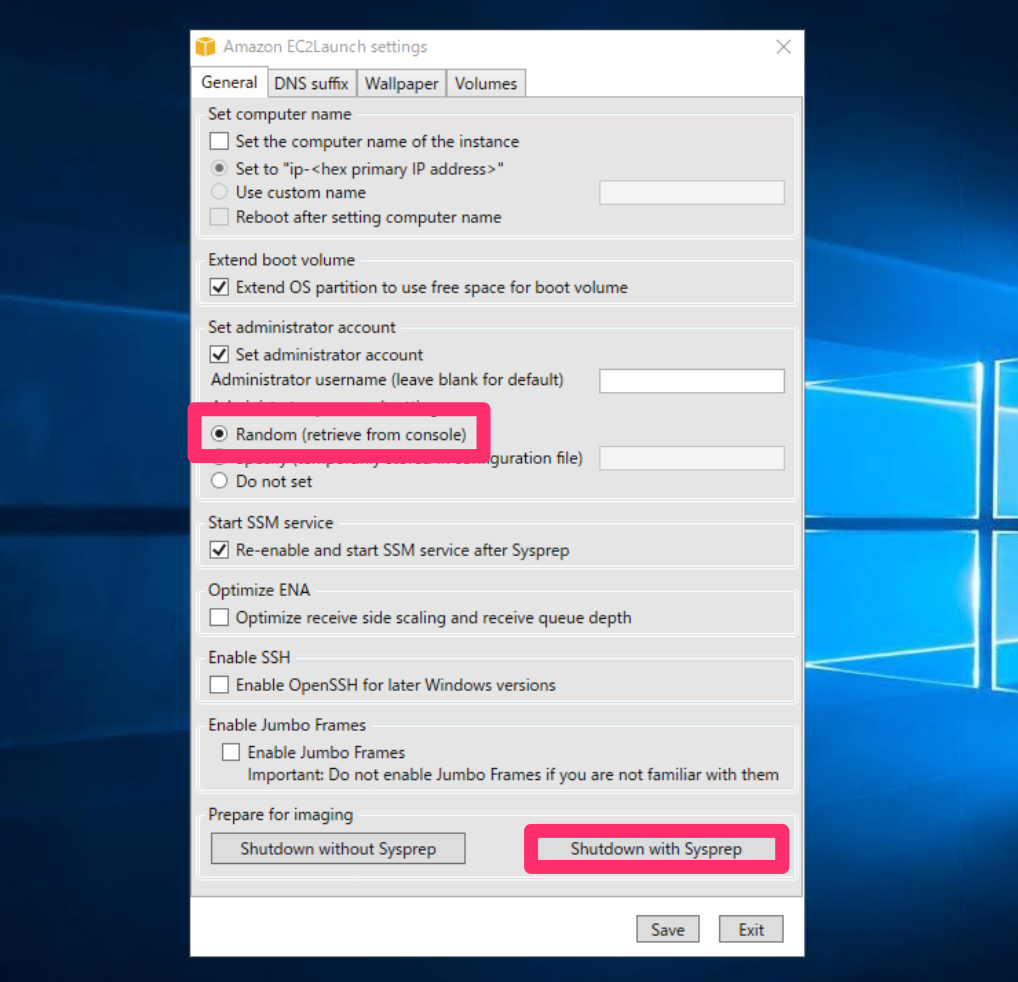This screenshot has width=1018, height=982.
Task: Switch to the Wallpaper tab
Action: coord(400,83)
